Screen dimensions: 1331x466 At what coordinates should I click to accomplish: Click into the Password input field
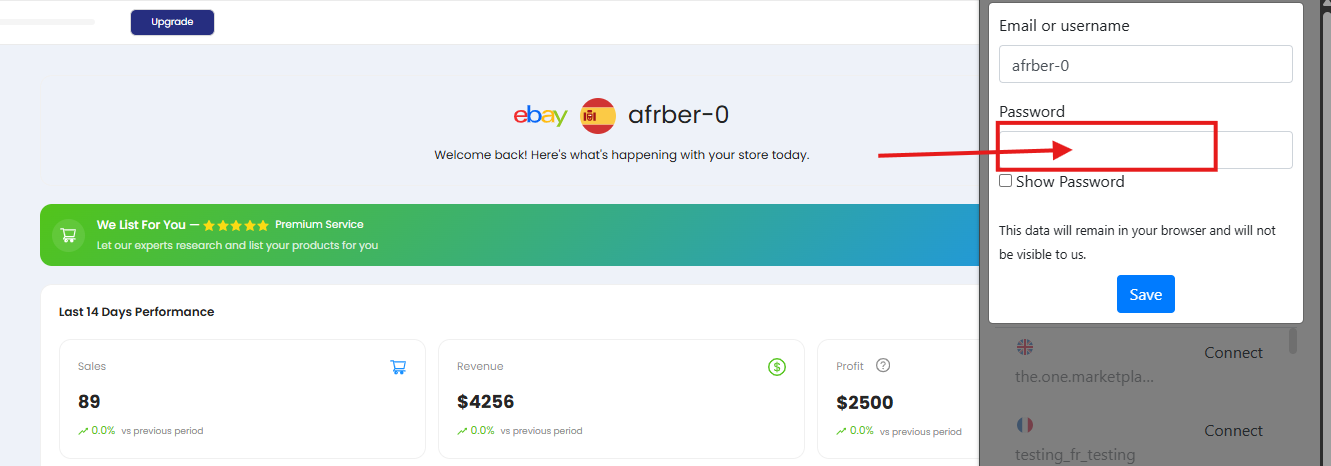[x=1145, y=150]
